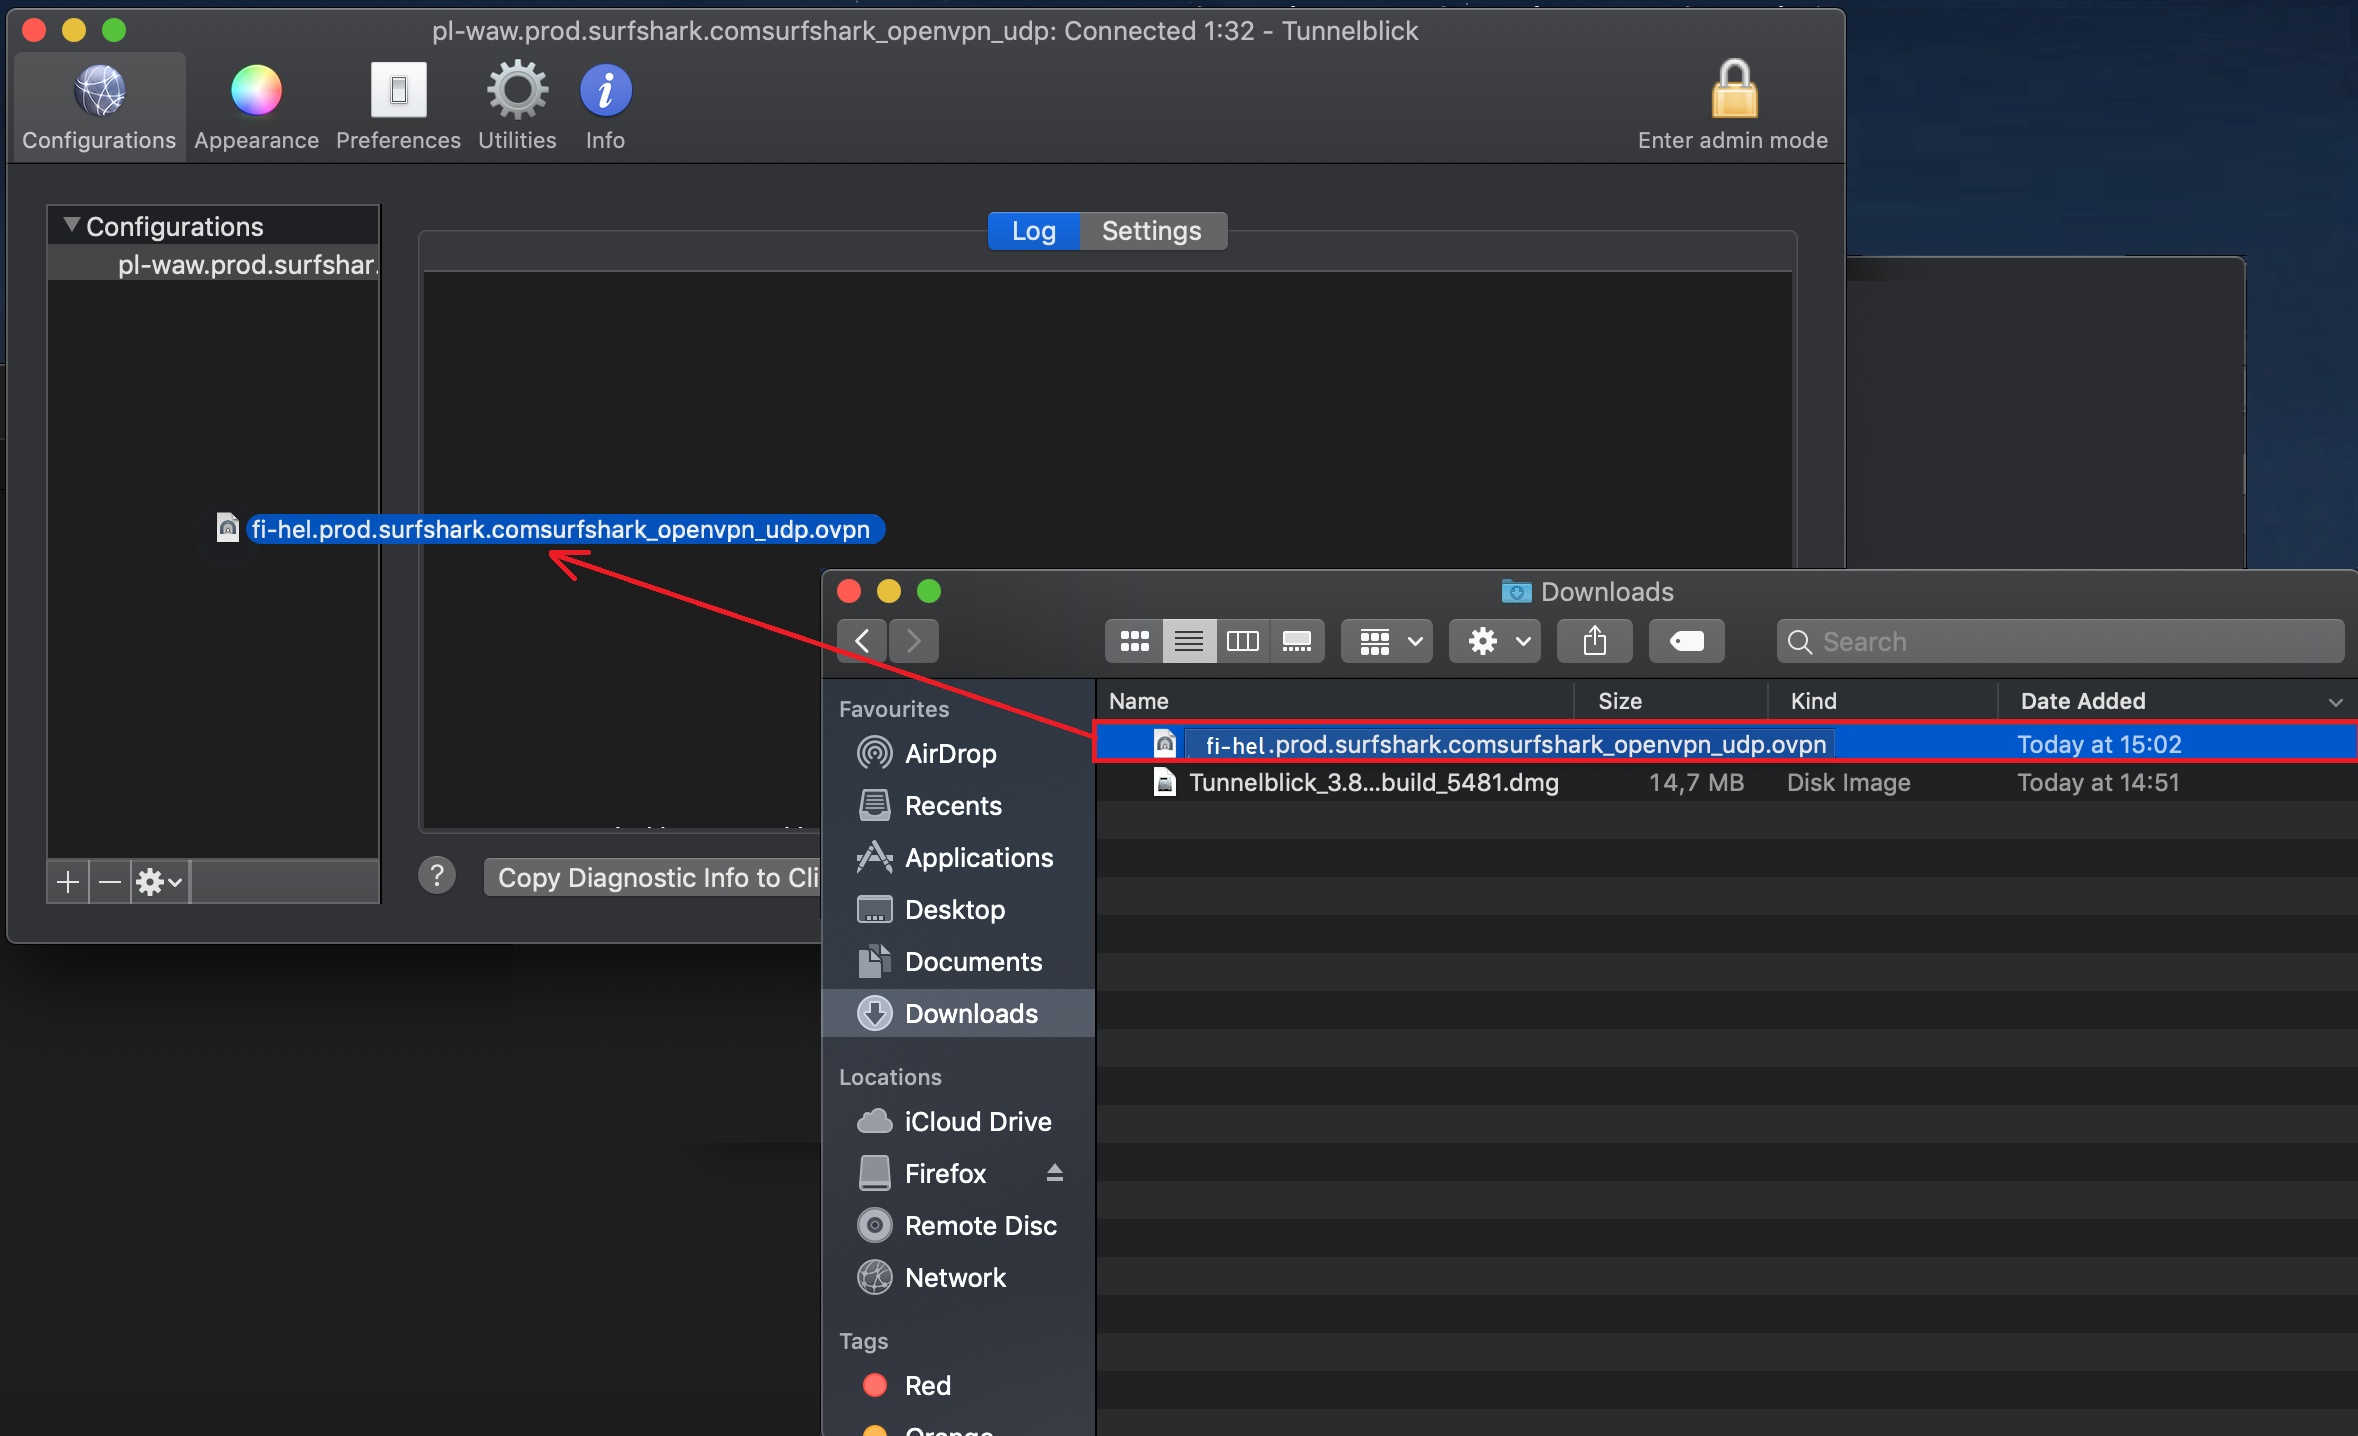This screenshot has height=1436, width=2358.
Task: Add a configuration with the plus button
Action: 68,882
